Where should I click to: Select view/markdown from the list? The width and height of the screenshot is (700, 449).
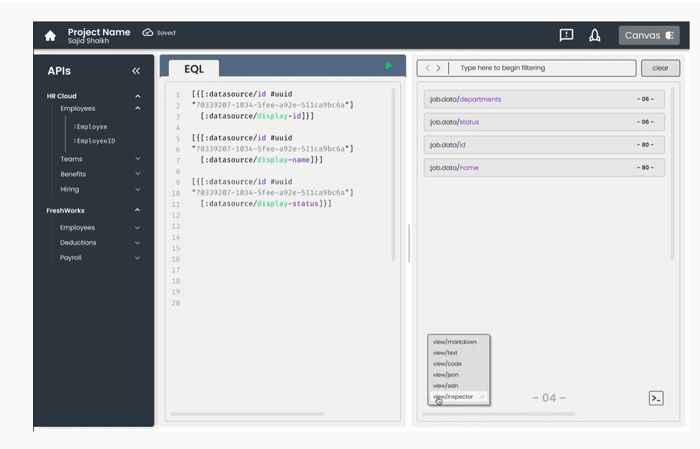[454, 342]
